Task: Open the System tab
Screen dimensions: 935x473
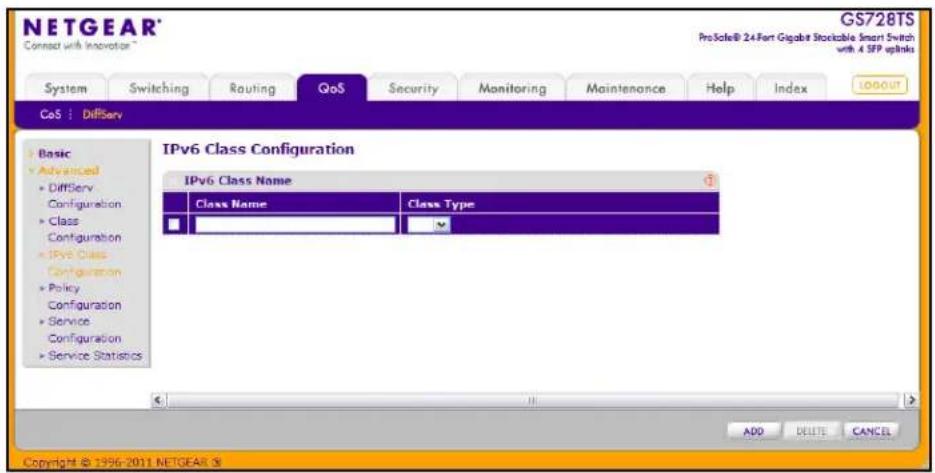Action: click(66, 88)
